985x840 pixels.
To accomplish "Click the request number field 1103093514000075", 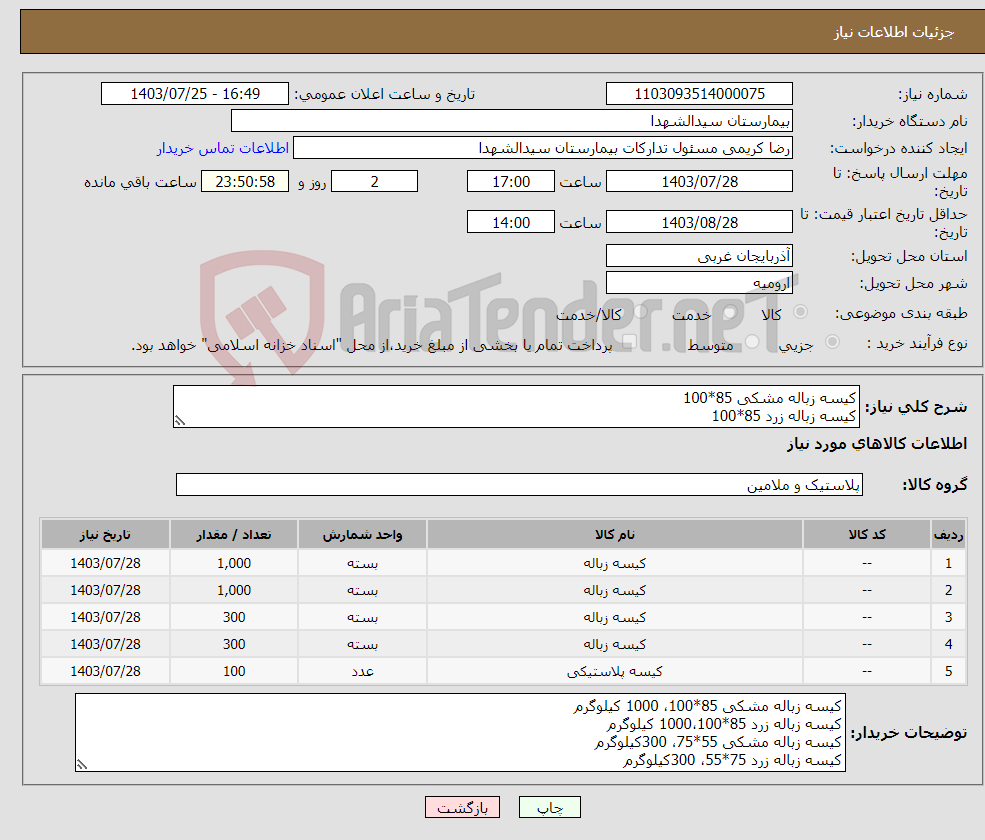I will [x=699, y=94].
